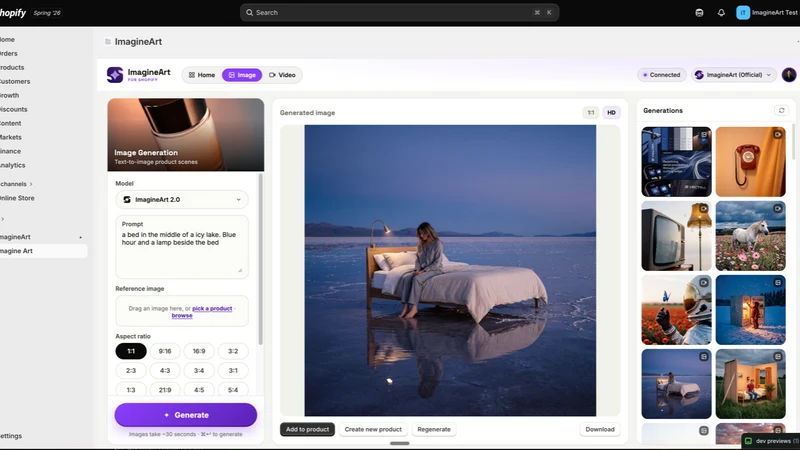This screenshot has width=800, height=450.
Task: Click the pin dot next to ImagineArt sidebar item
Action: [80, 237]
